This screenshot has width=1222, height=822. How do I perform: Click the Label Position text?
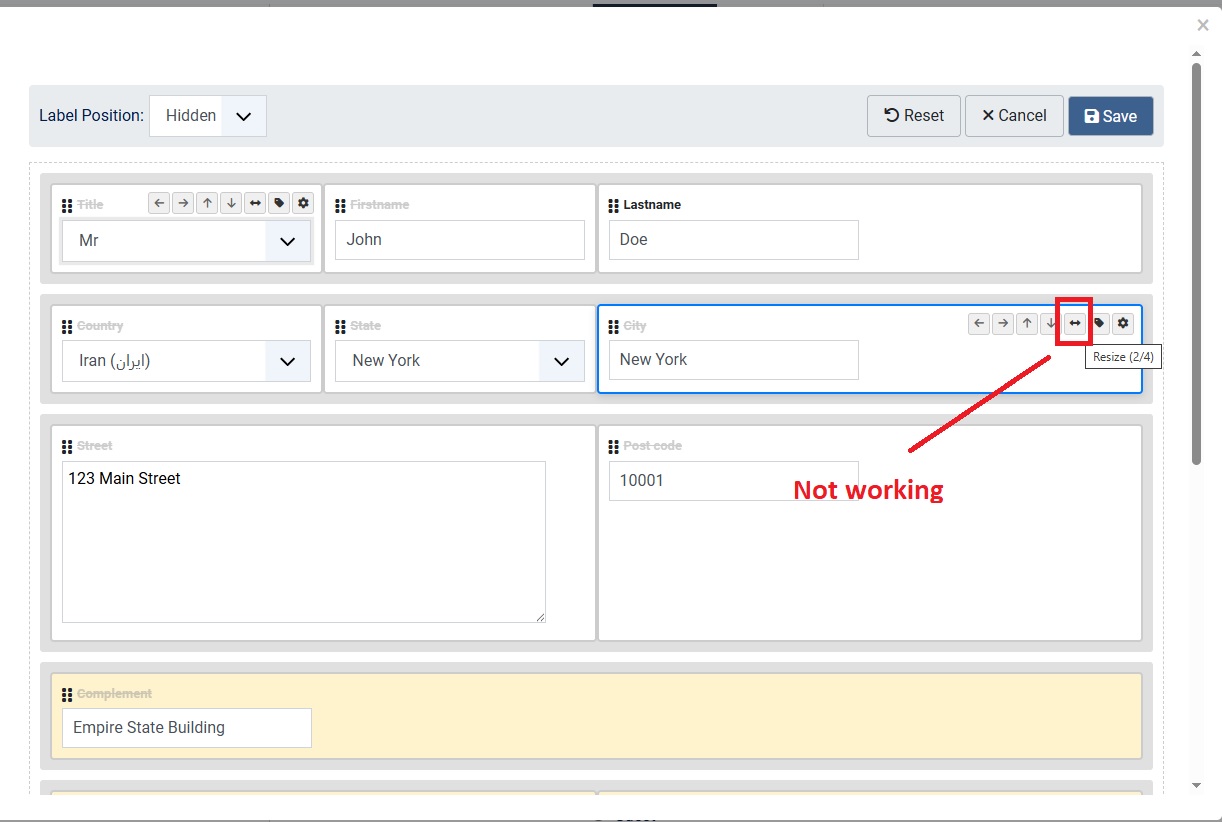[91, 116]
